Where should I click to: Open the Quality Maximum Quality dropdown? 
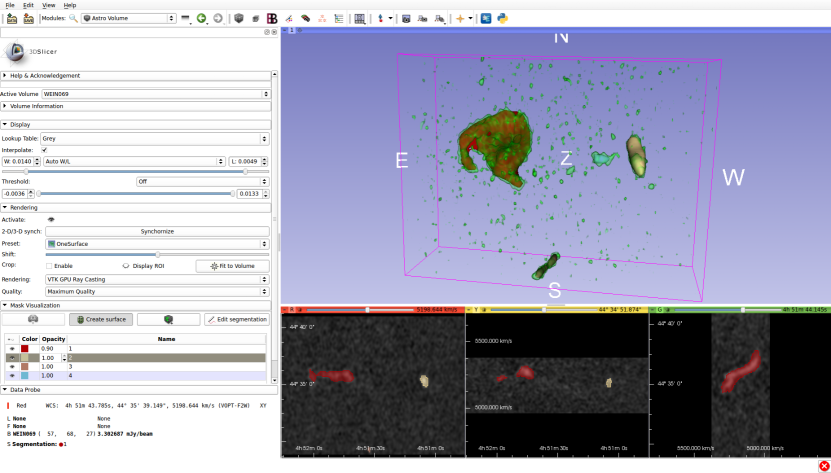(x=157, y=292)
